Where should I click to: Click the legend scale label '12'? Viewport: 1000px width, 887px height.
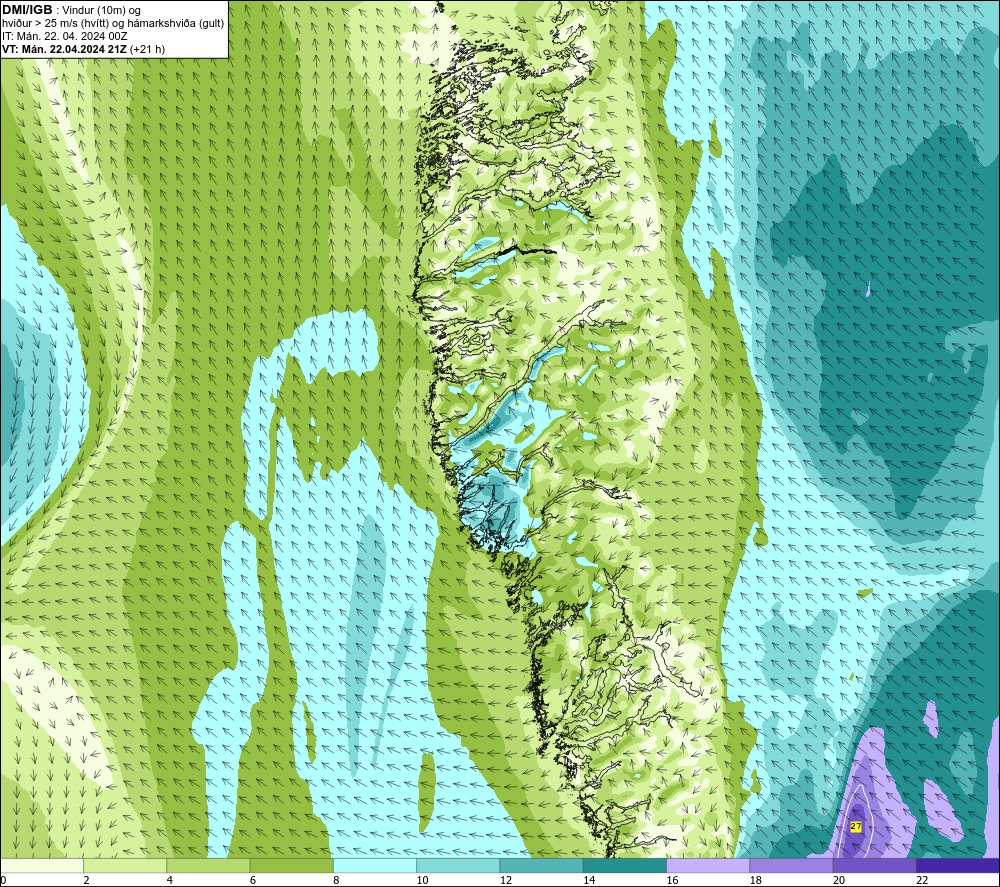[506, 880]
